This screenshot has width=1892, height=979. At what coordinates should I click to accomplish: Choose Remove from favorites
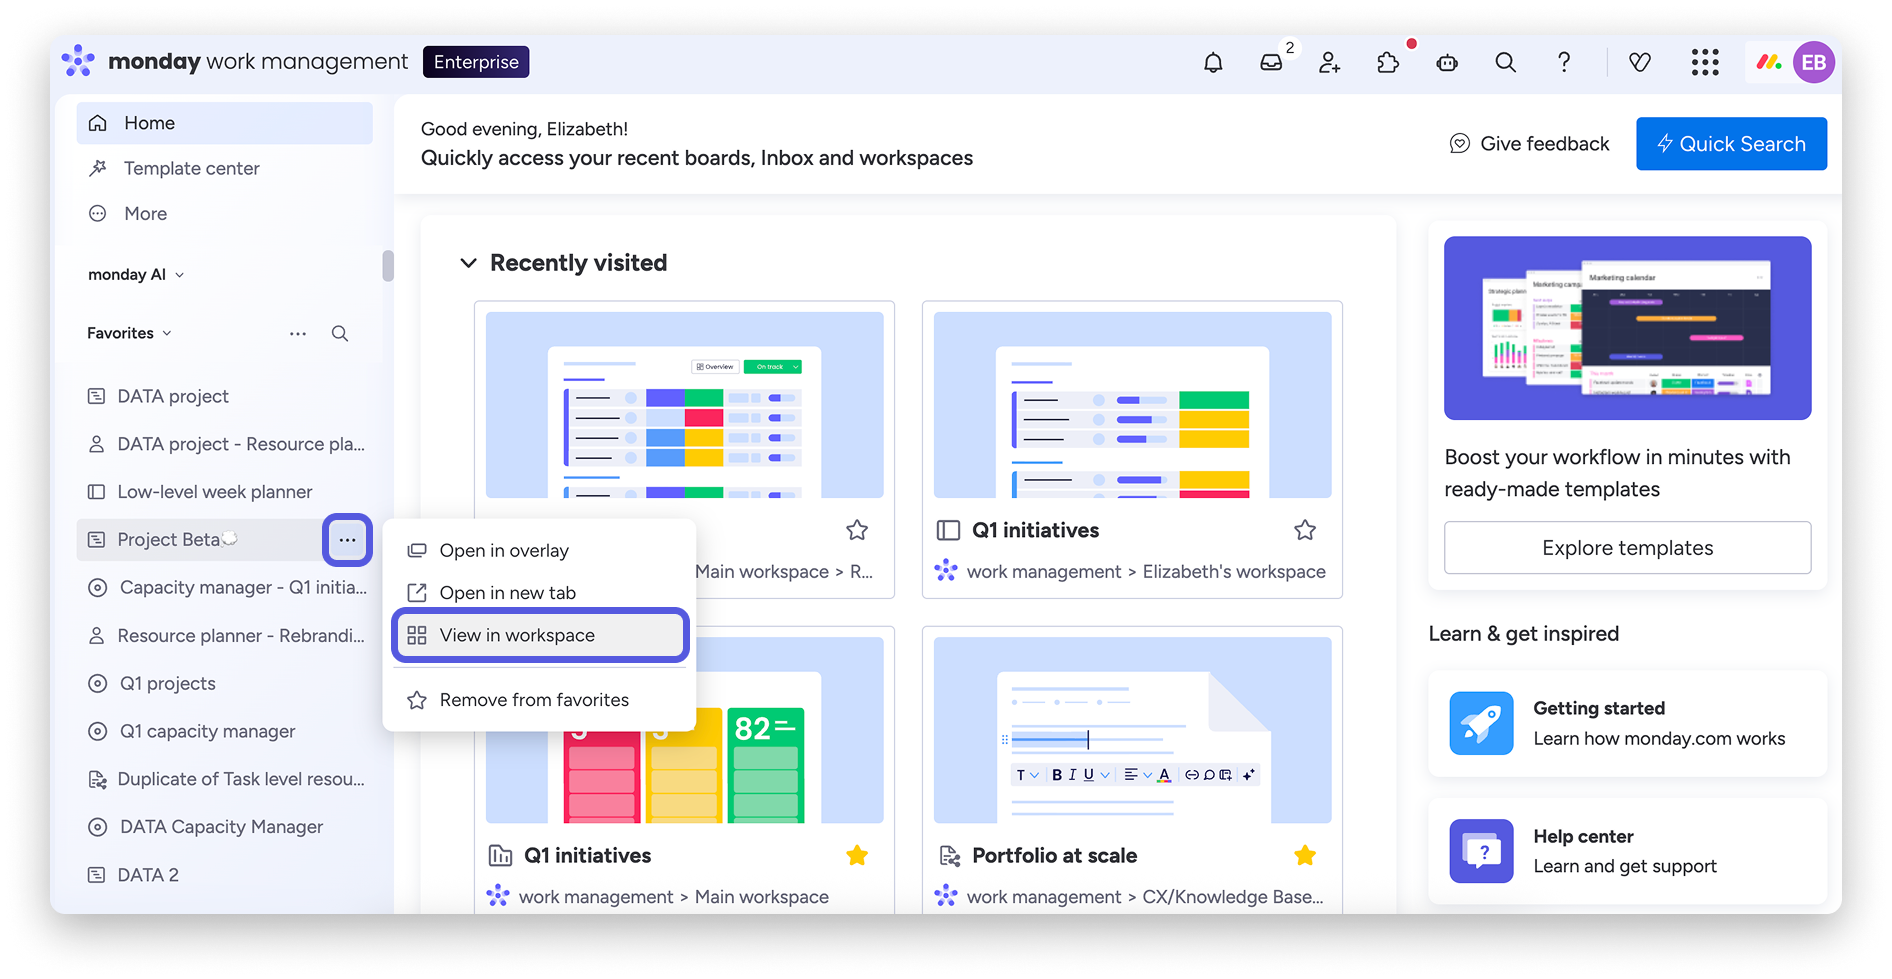pyautogui.click(x=540, y=700)
